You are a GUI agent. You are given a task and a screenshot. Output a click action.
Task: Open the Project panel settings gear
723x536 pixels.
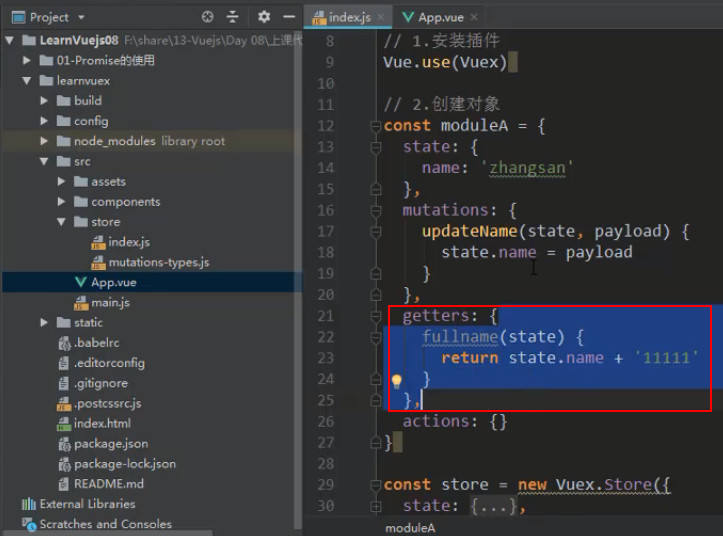pos(264,17)
